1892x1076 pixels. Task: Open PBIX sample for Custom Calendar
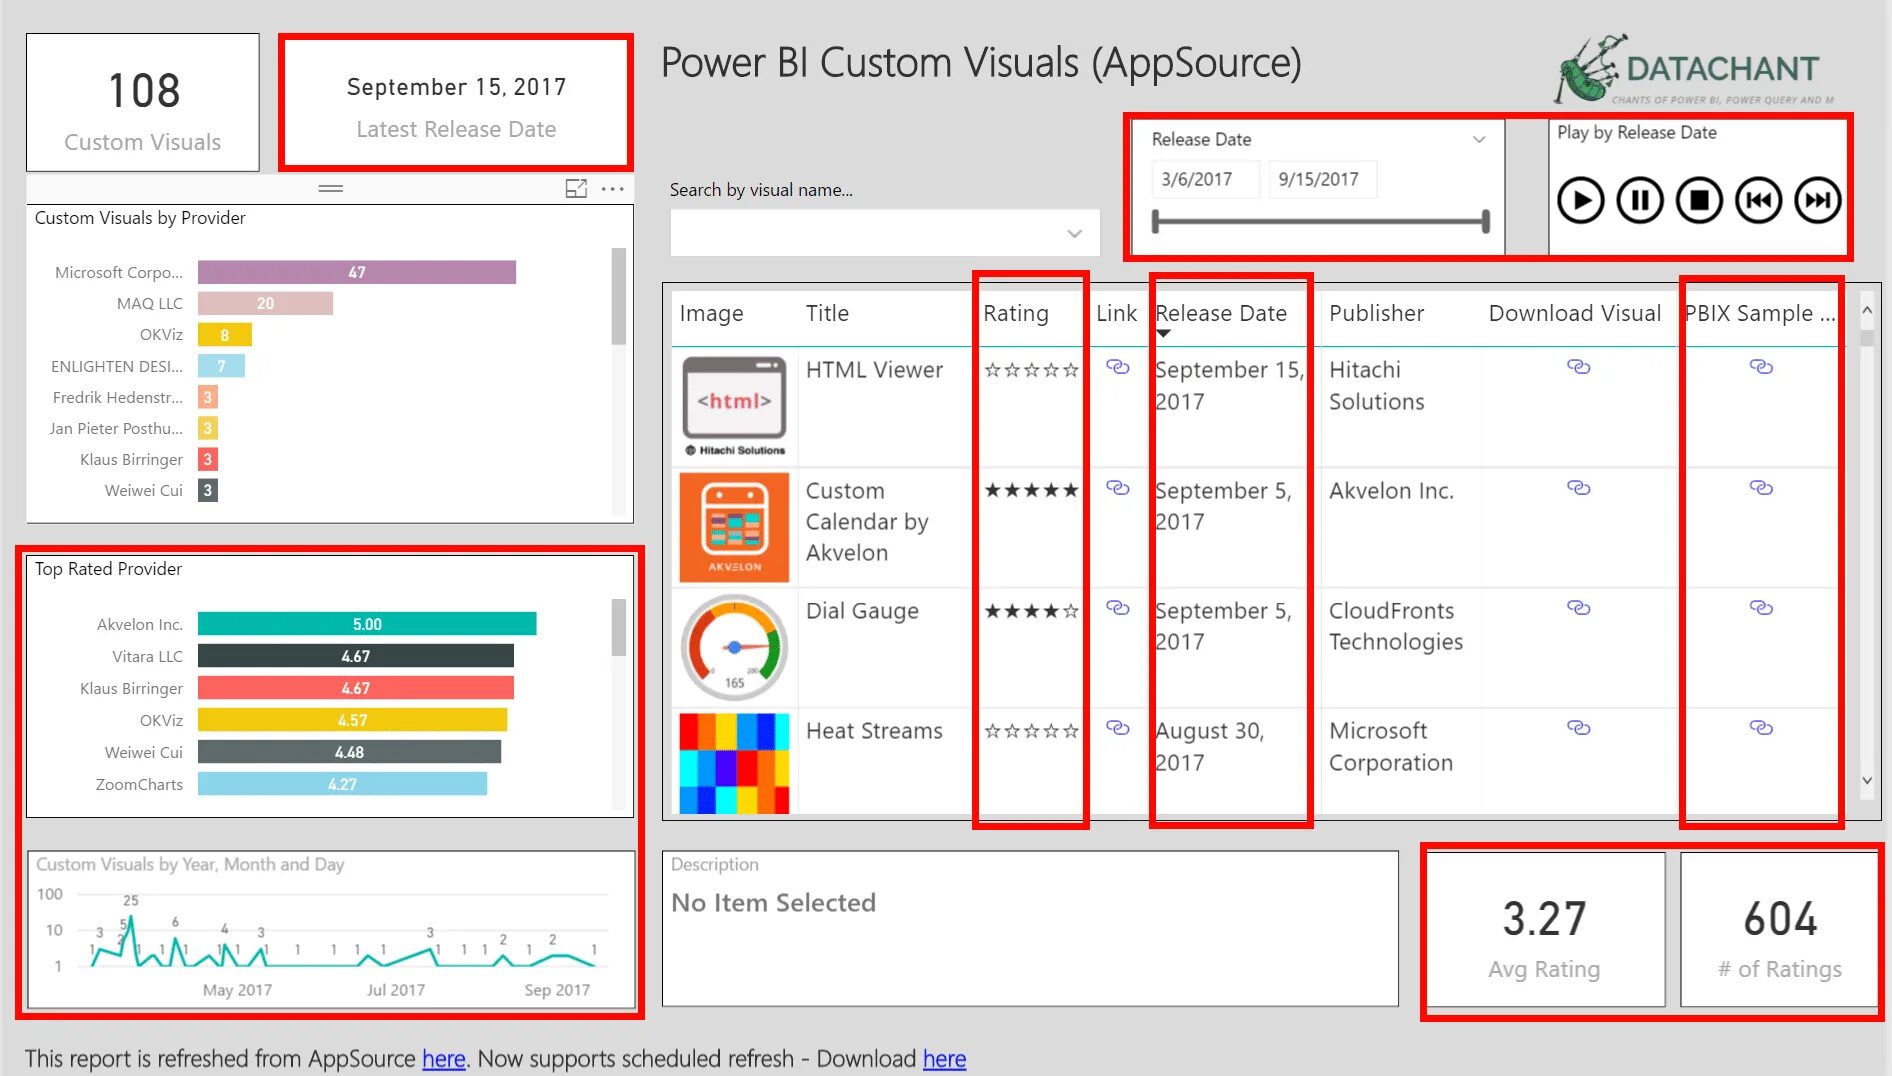[x=1761, y=488]
